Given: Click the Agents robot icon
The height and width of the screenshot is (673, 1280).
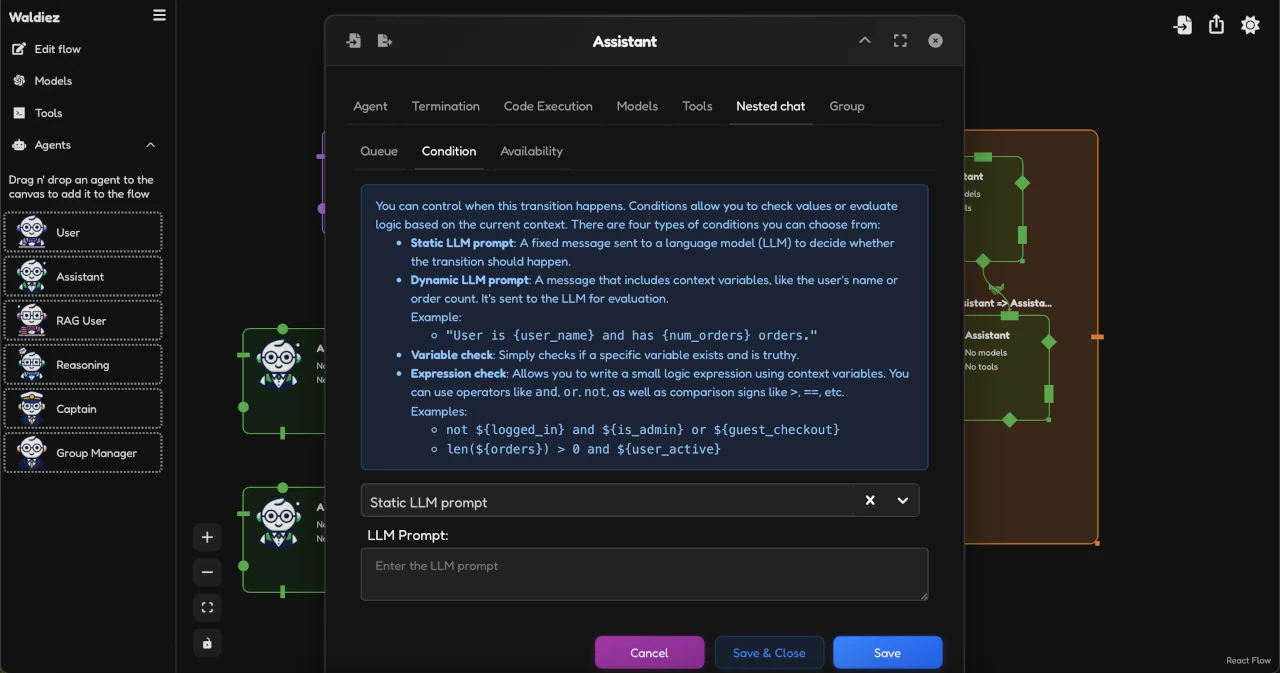Looking at the screenshot, I should 19,145.
